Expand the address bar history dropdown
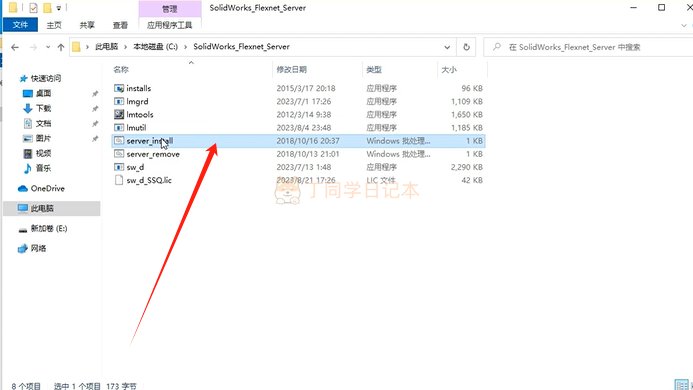This screenshot has height=390, width=693. (x=447, y=47)
